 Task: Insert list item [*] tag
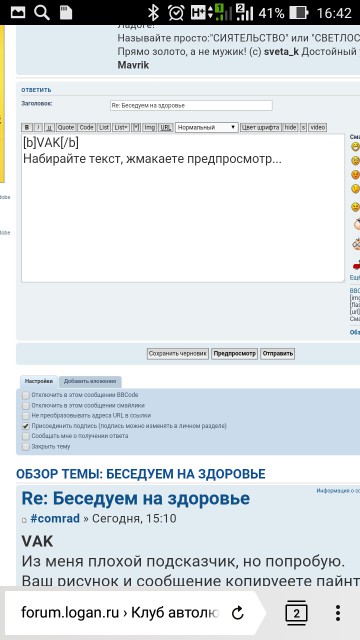click(x=136, y=127)
